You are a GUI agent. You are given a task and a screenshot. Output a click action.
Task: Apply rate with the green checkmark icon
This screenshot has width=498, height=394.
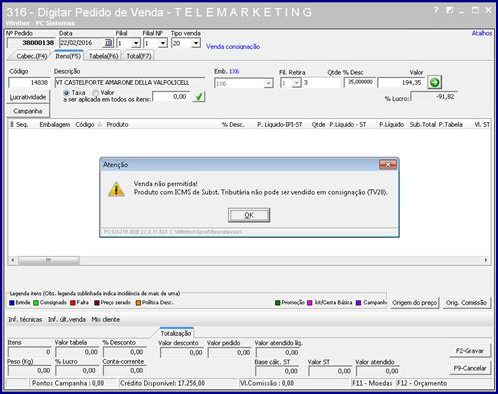pos(199,97)
